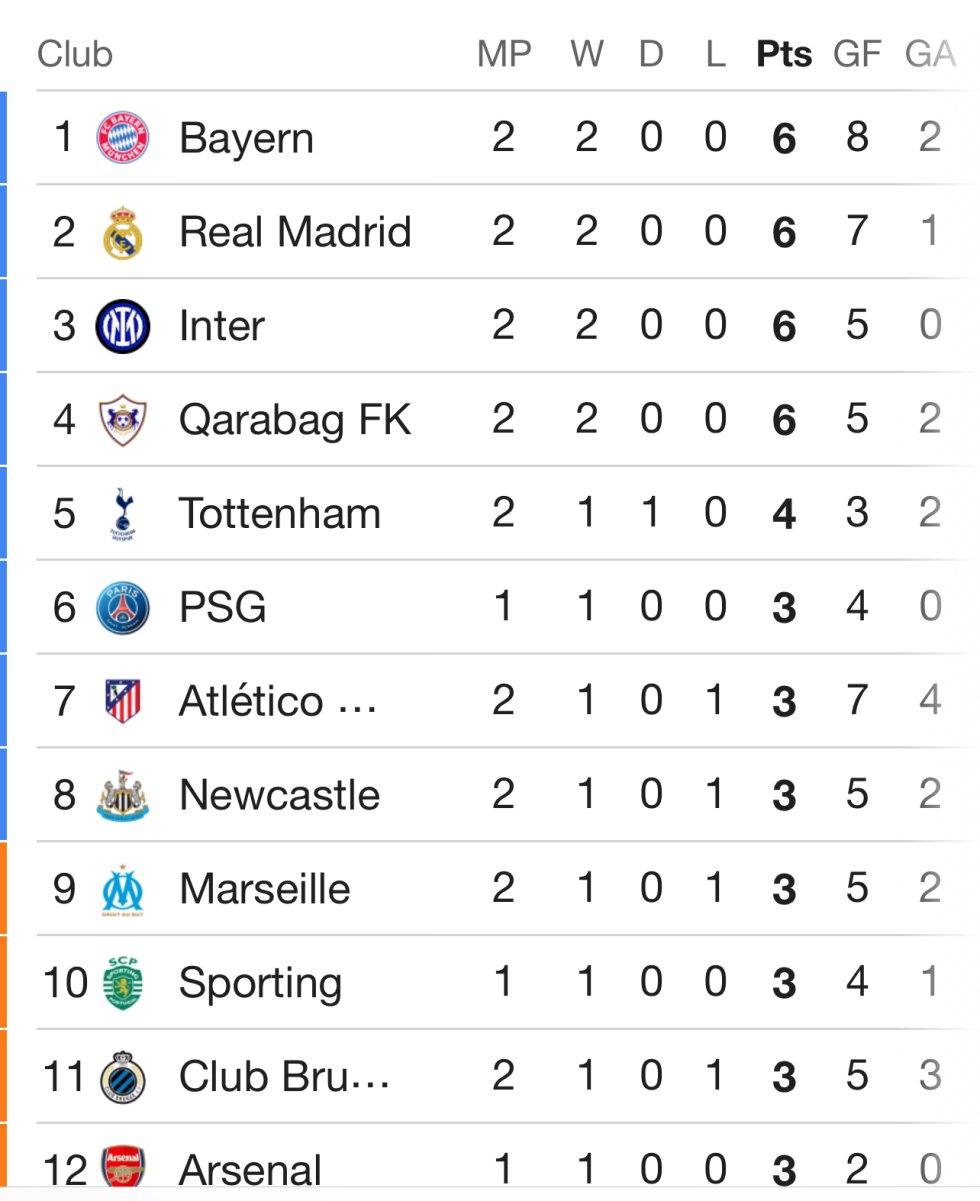Image resolution: width=980 pixels, height=1201 pixels.
Task: Open the Real Madrid team name
Action: pyautogui.click(x=295, y=232)
